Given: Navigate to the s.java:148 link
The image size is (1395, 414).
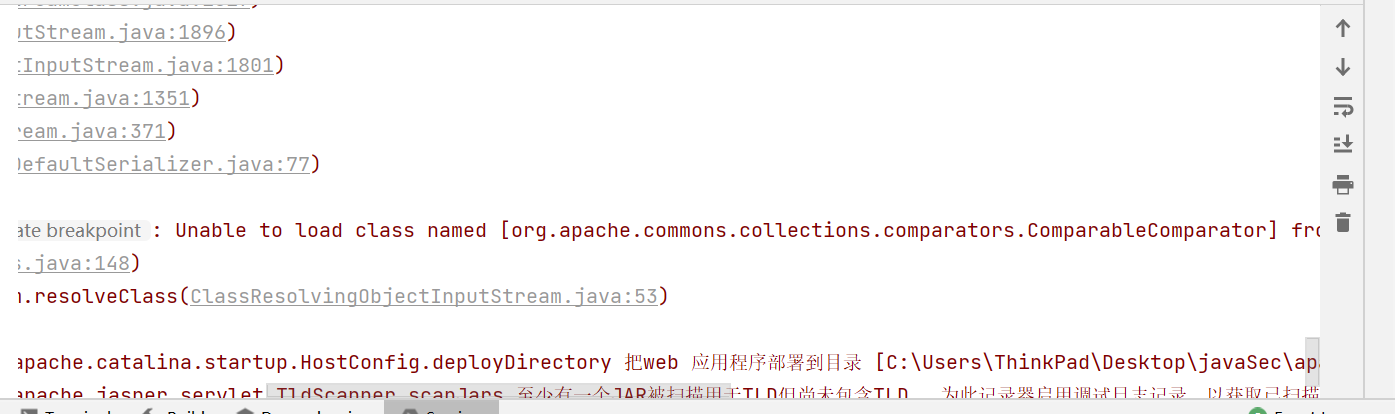Looking at the screenshot, I should [74, 263].
